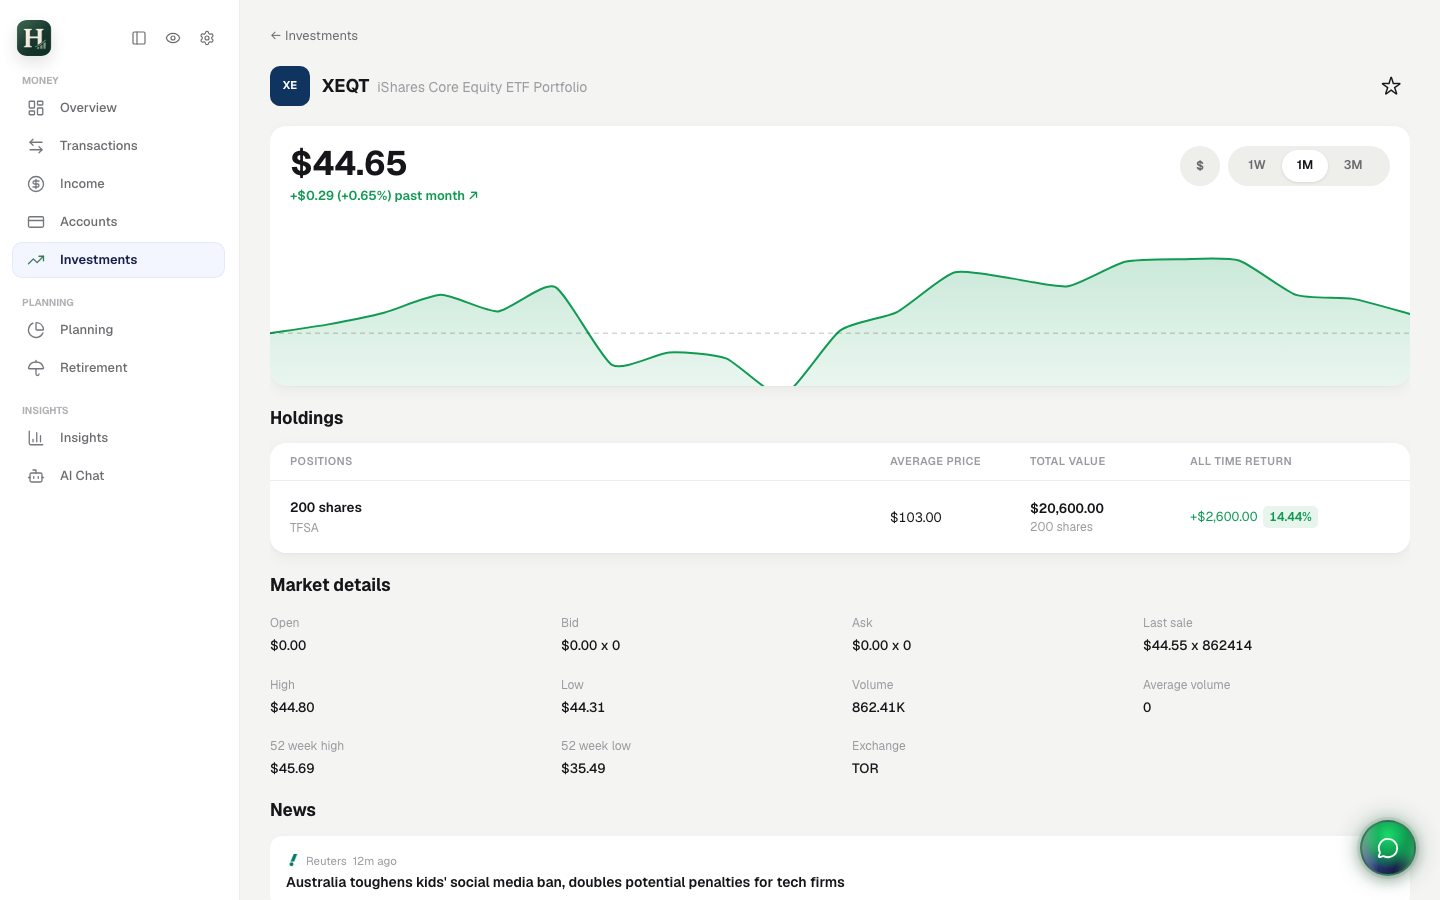Click the Exchange value TOR
Screen dimensions: 1440x900
point(865,768)
